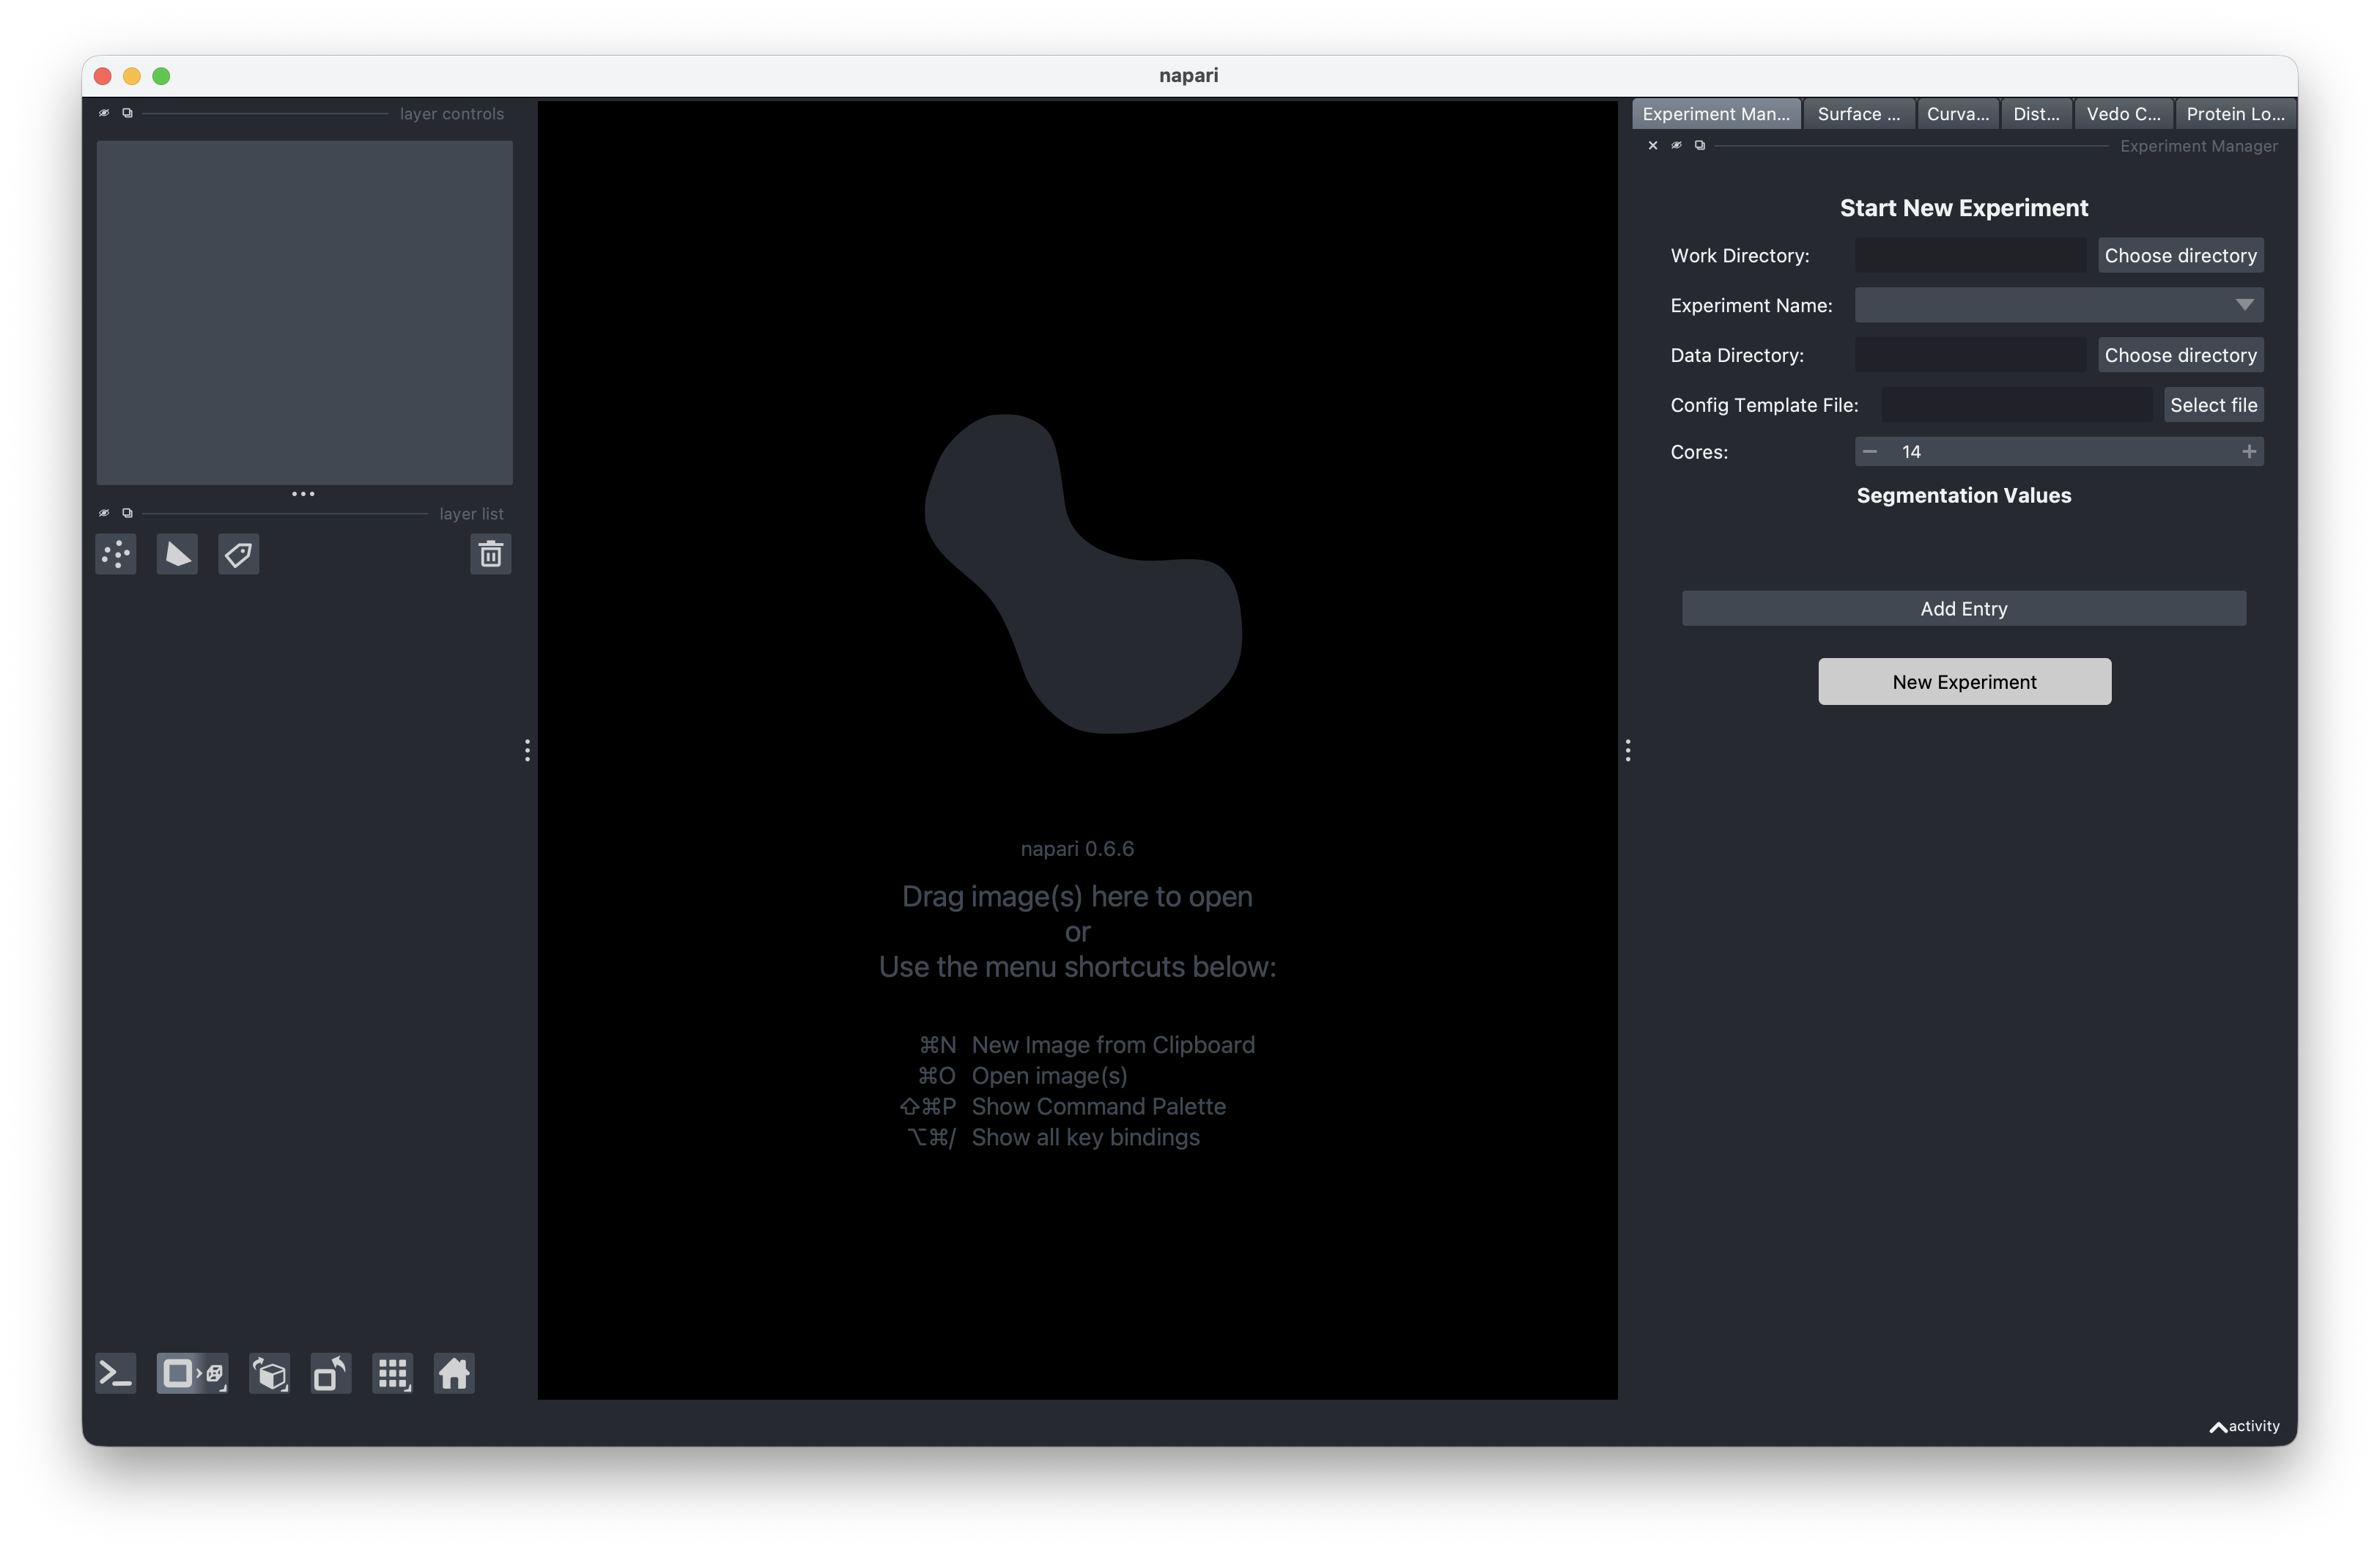Choose directory for Work Directory
2380x1555 pixels.
point(2180,255)
